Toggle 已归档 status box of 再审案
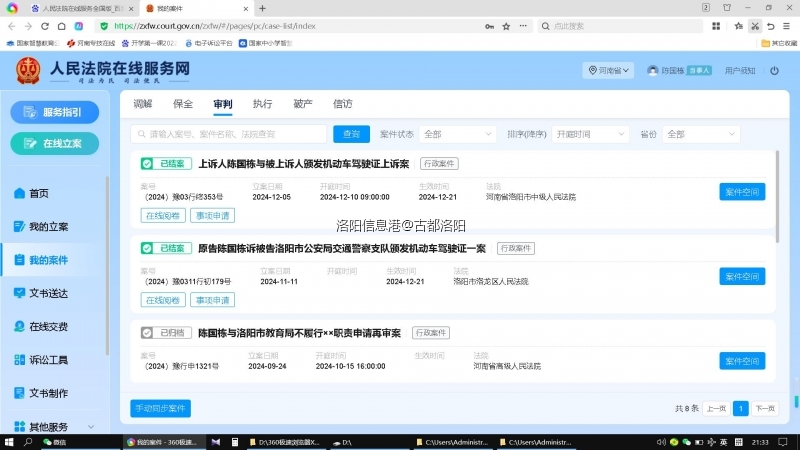This screenshot has height=450, width=800. click(x=166, y=333)
